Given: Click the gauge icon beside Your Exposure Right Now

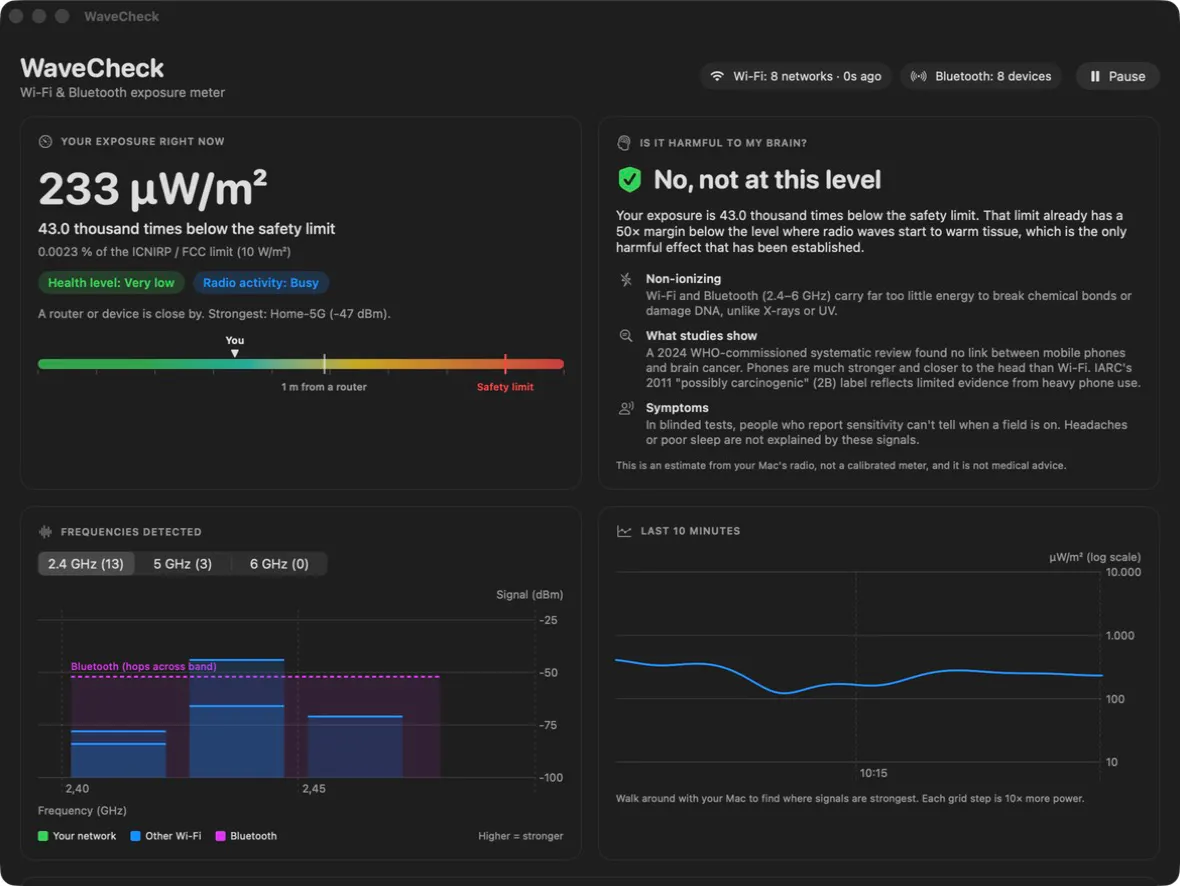Looking at the screenshot, I should pos(45,142).
